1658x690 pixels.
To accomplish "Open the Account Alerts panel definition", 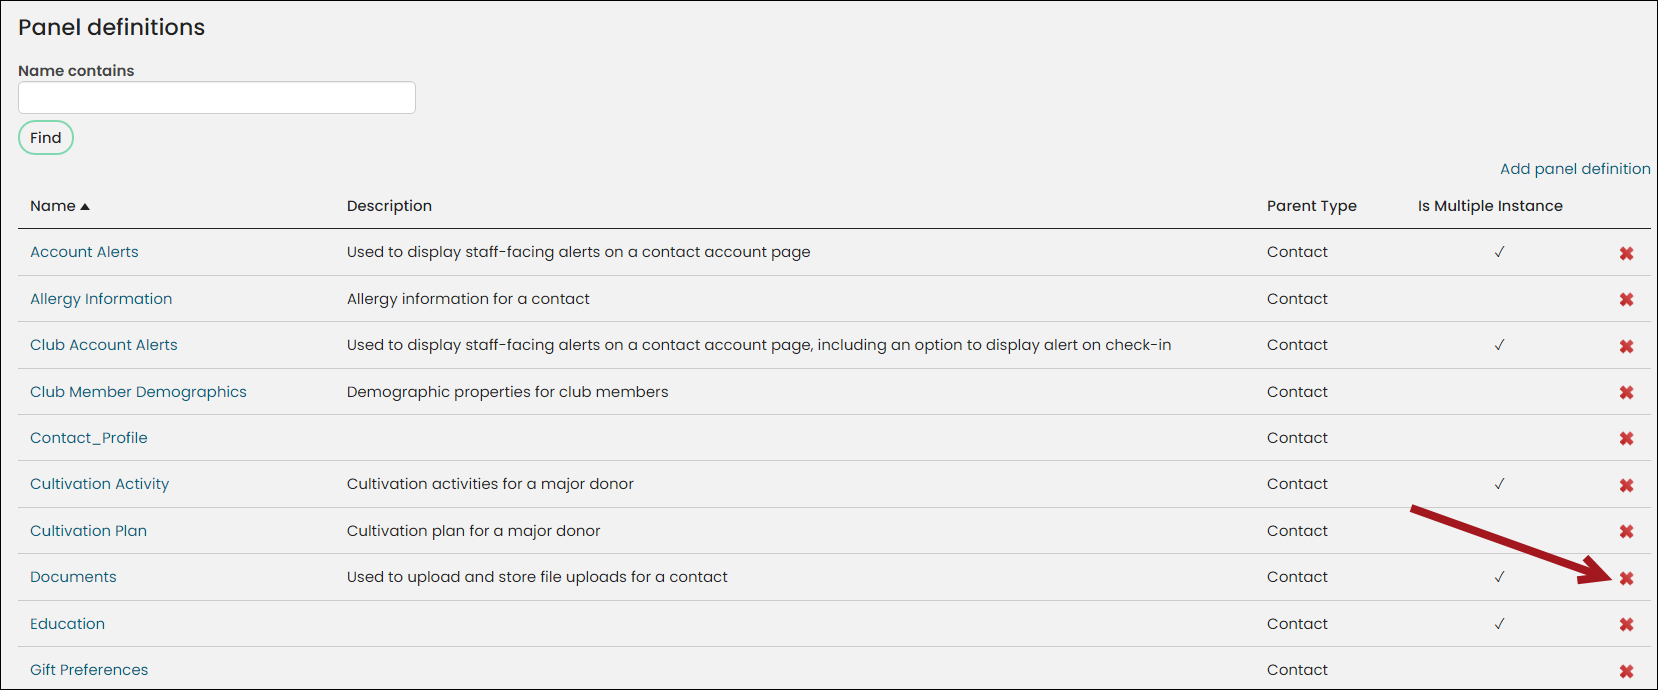I will [x=84, y=252].
